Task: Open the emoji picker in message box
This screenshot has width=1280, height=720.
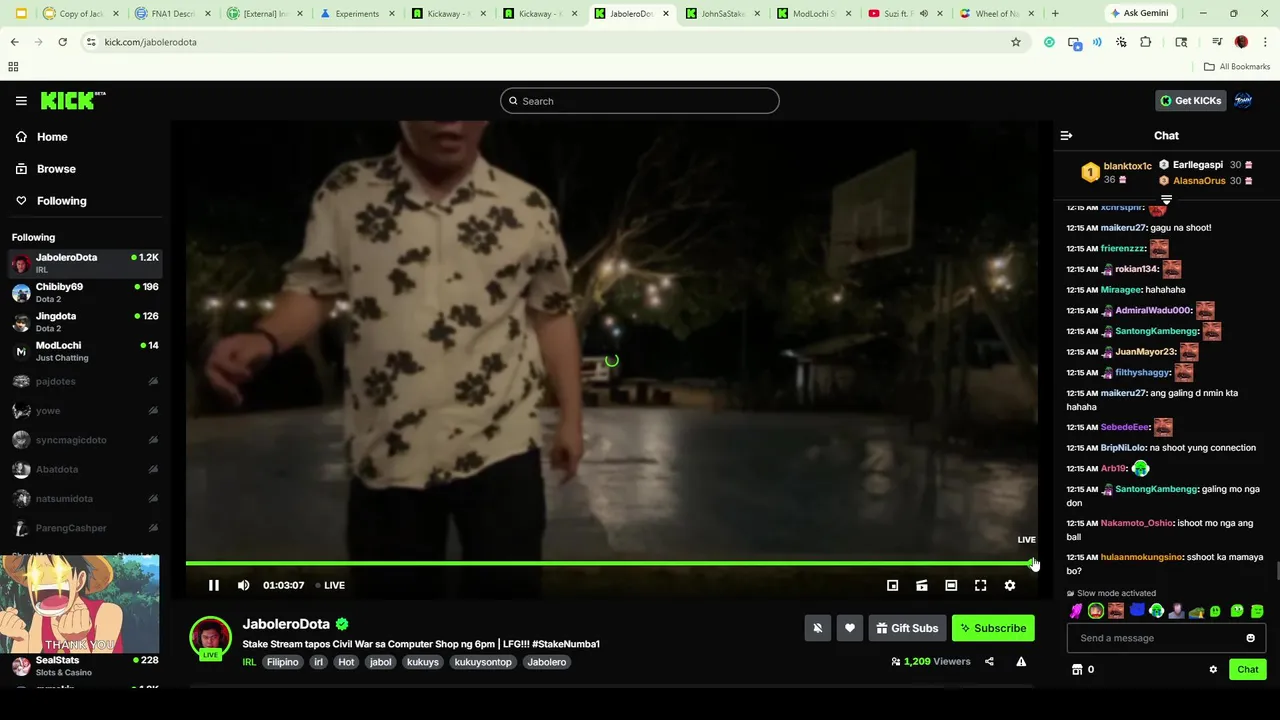Action: pos(1250,638)
